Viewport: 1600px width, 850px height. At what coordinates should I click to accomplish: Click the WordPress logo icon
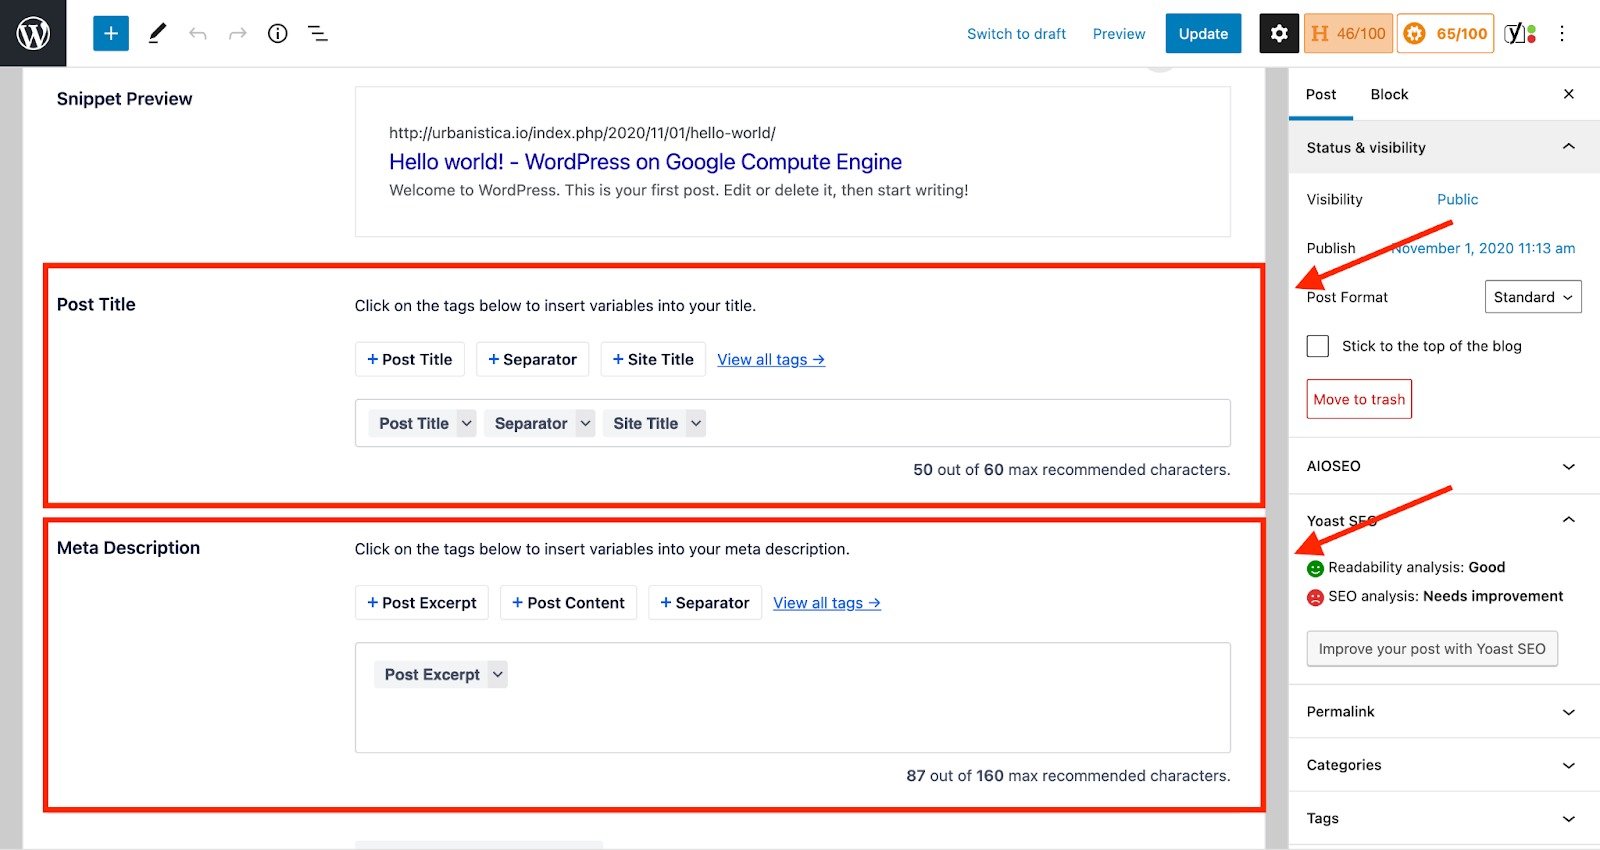click(33, 33)
